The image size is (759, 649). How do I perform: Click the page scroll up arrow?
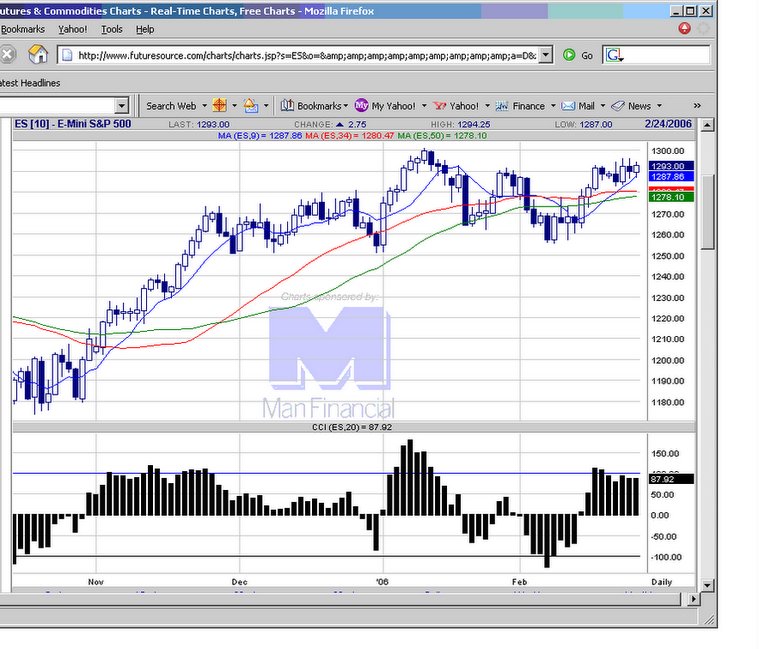click(x=707, y=125)
